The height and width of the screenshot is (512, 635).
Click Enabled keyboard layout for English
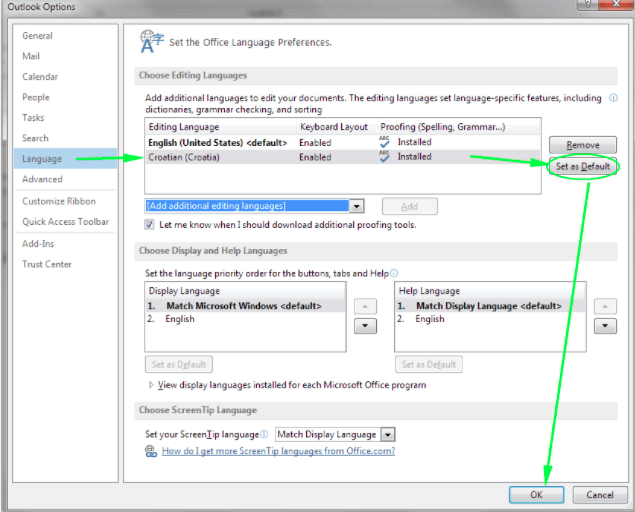point(315,143)
